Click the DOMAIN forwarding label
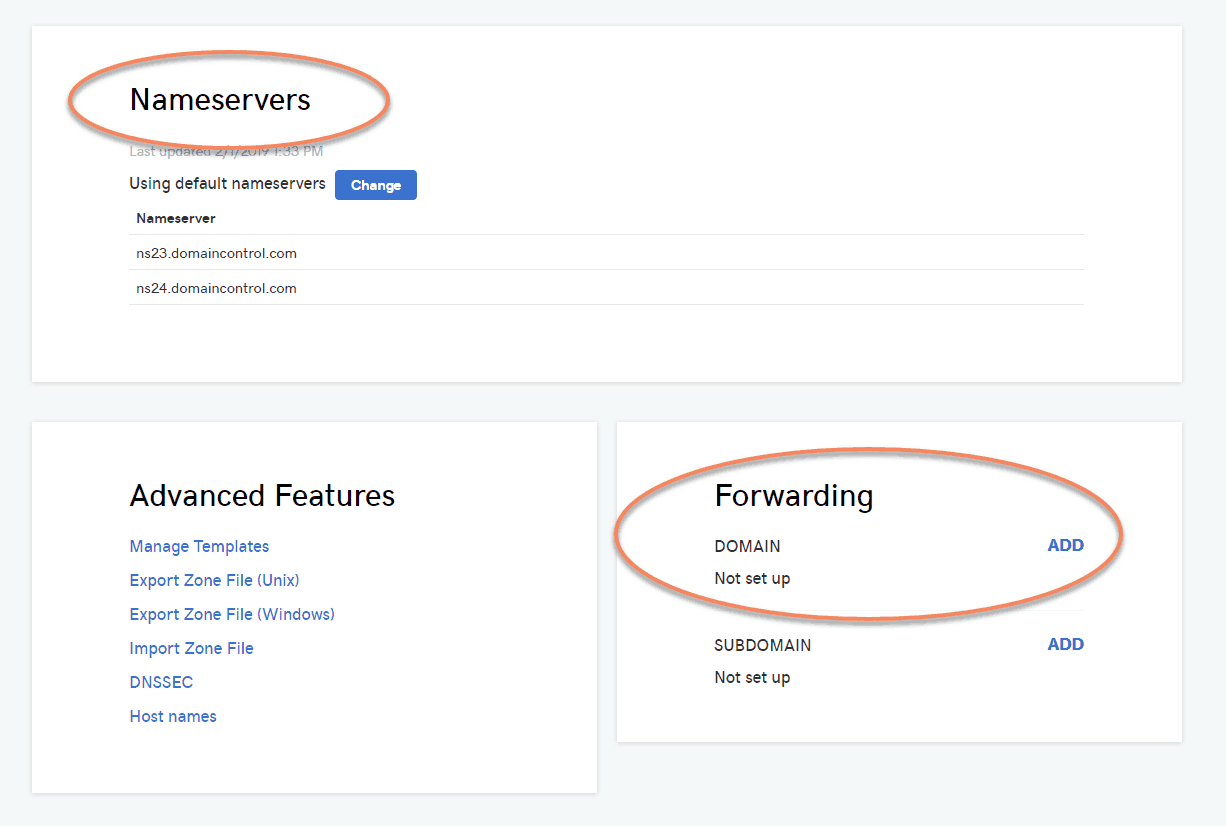 tap(746, 546)
